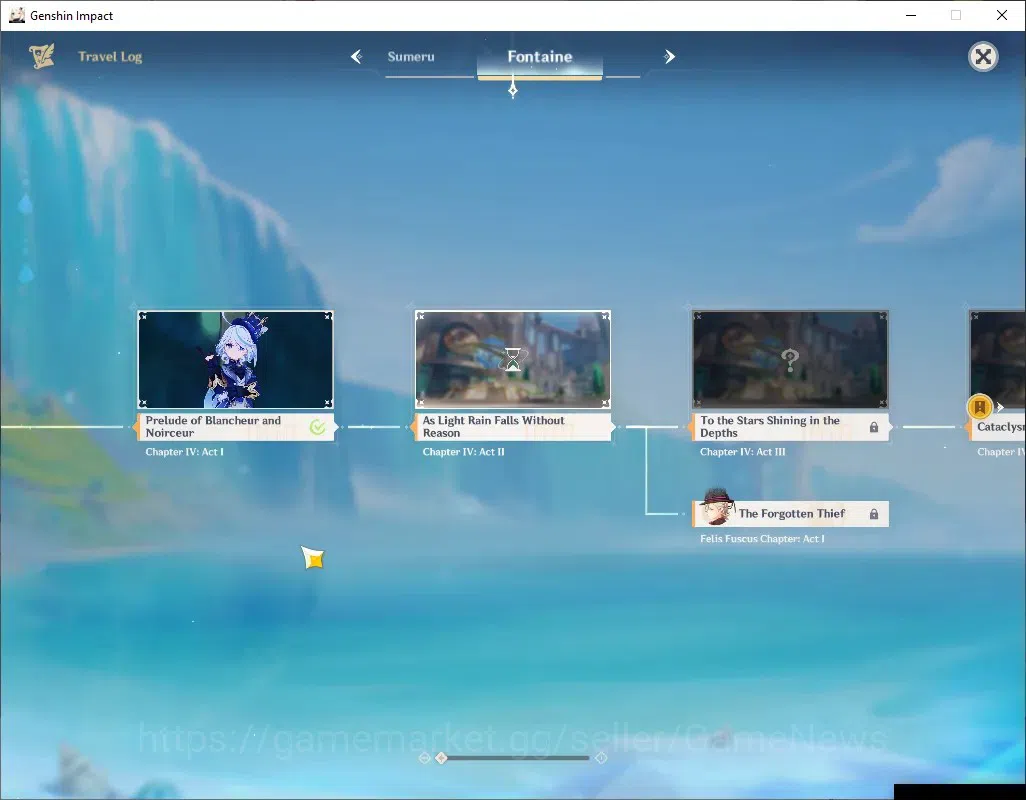The width and height of the screenshot is (1026, 800).
Task: Click the Genshin Impact window title icon
Action: [17, 15]
